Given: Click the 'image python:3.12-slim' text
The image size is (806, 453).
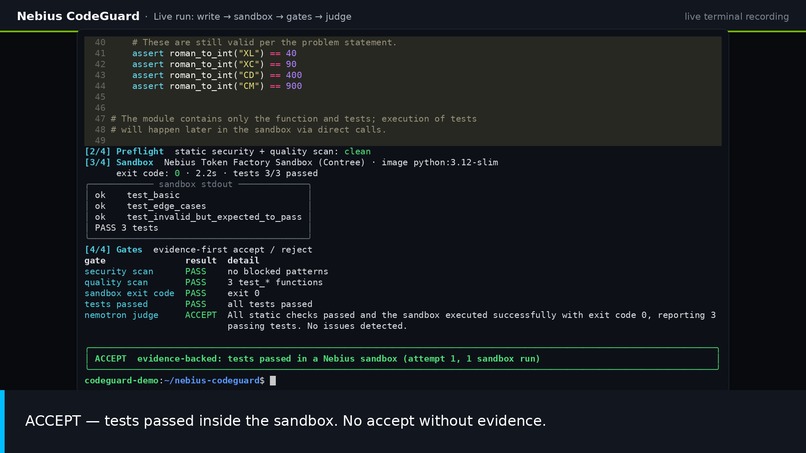Looking at the screenshot, I should 439,162.
